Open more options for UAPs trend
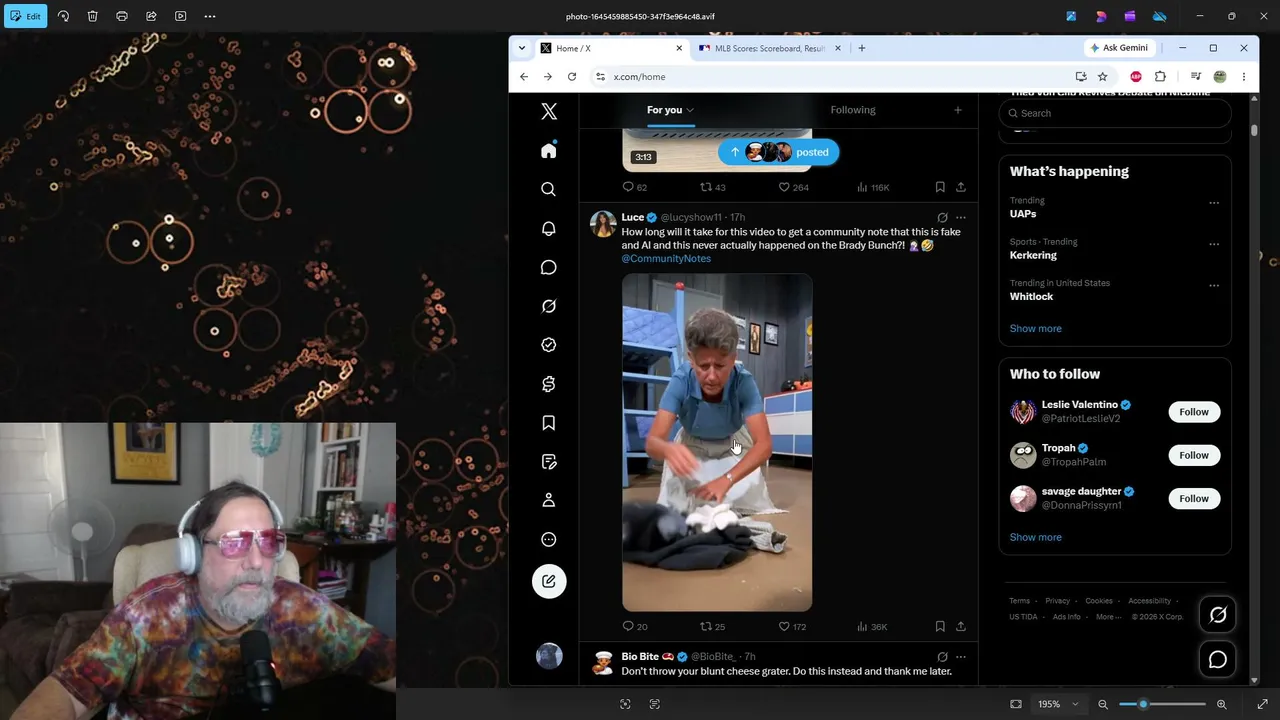 point(1214,203)
